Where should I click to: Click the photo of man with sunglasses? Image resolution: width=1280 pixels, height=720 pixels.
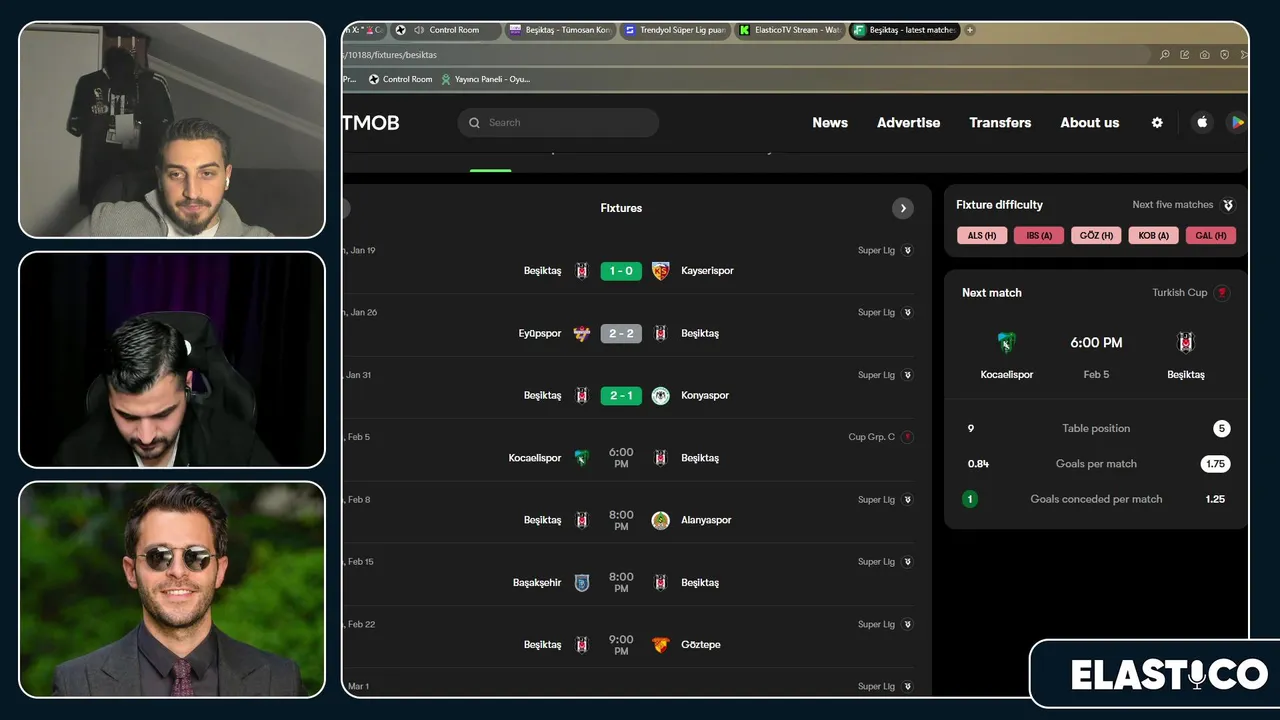tap(172, 590)
